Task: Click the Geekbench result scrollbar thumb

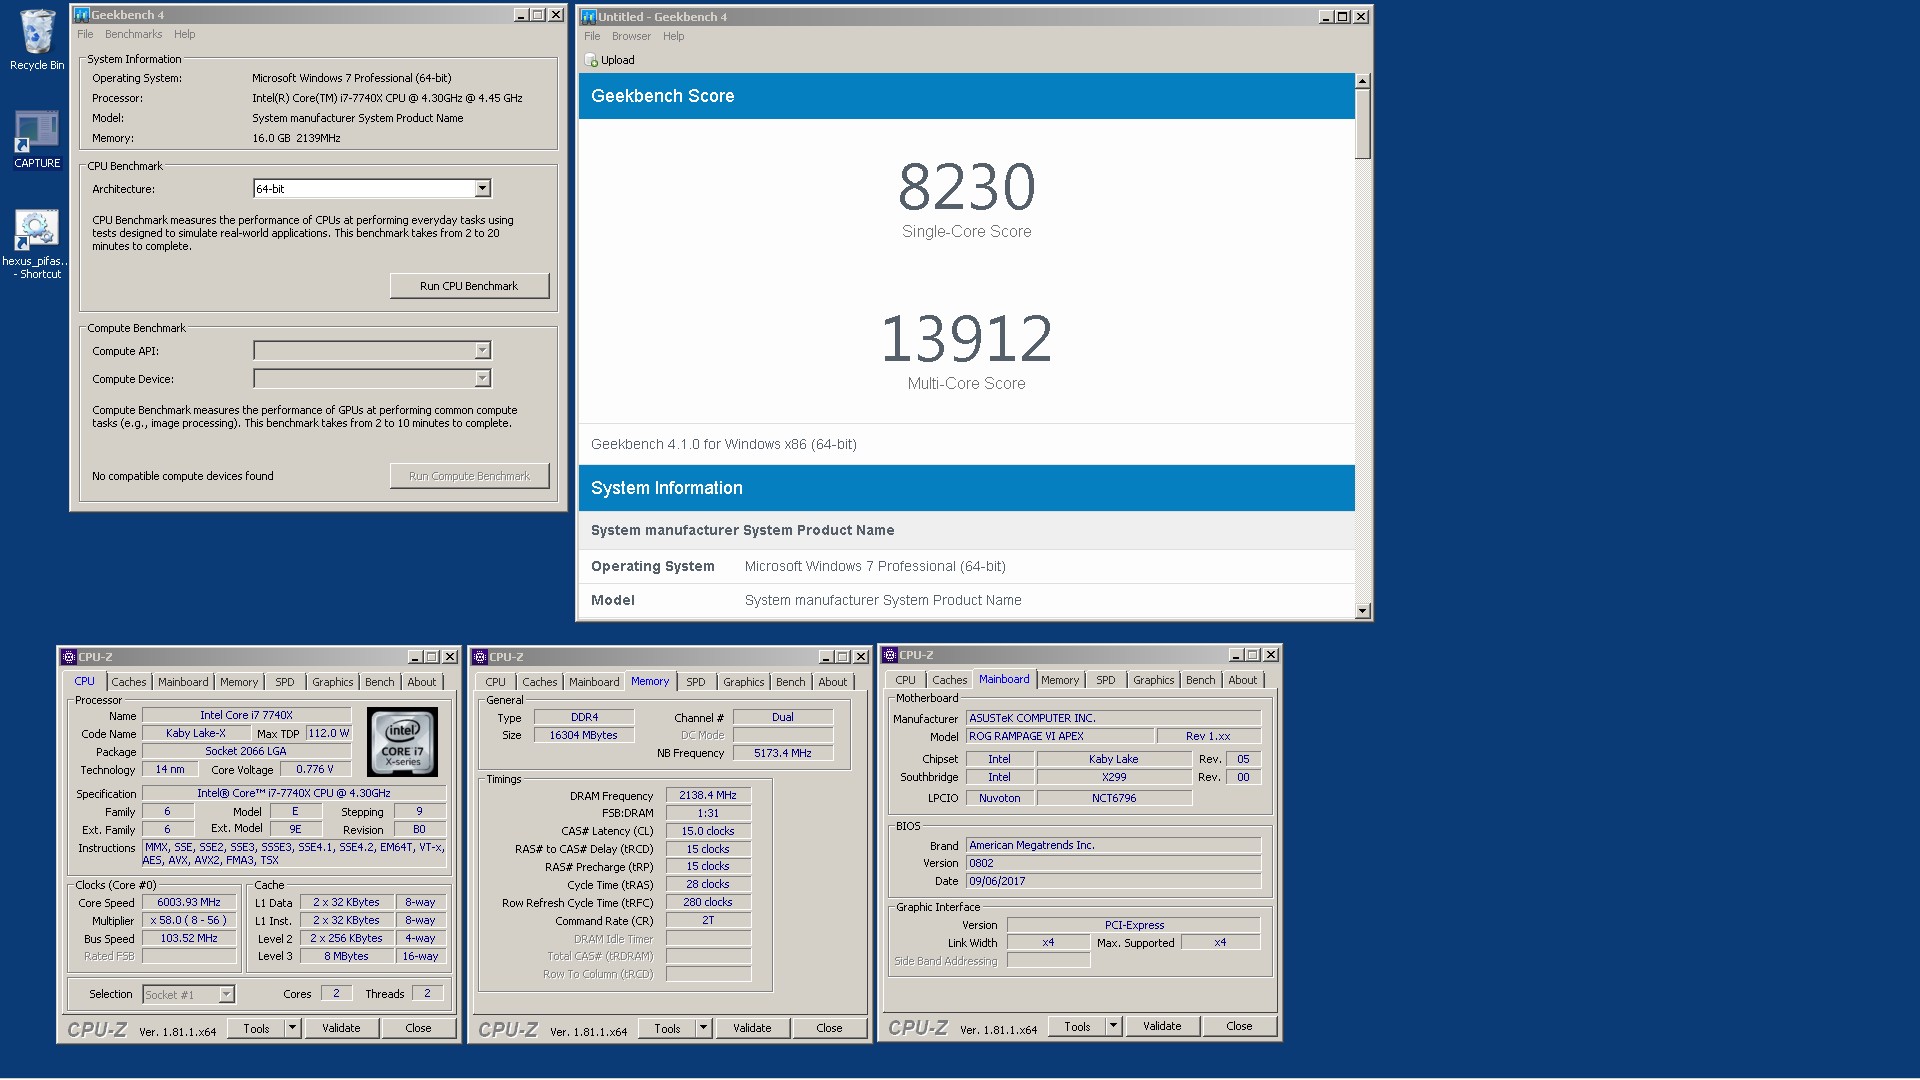Action: (1363, 123)
